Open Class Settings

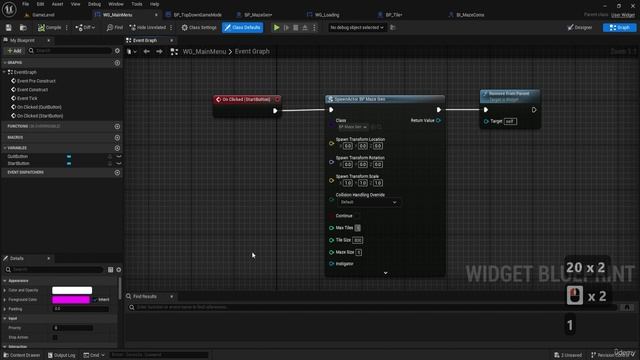[x=199, y=27]
